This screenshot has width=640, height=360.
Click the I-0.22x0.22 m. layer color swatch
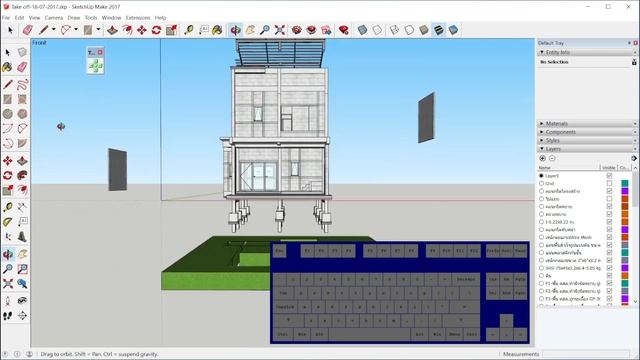(x=624, y=222)
